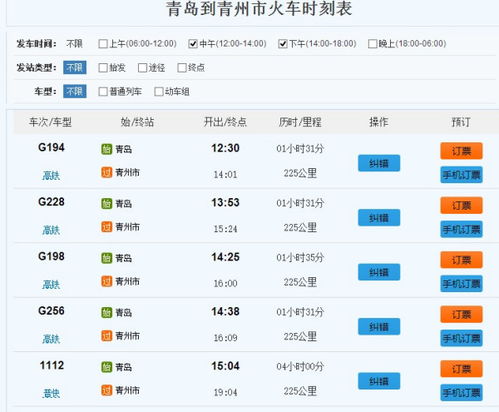Check the 普通列车 train type box
This screenshot has width=499, height=412.
[103, 92]
